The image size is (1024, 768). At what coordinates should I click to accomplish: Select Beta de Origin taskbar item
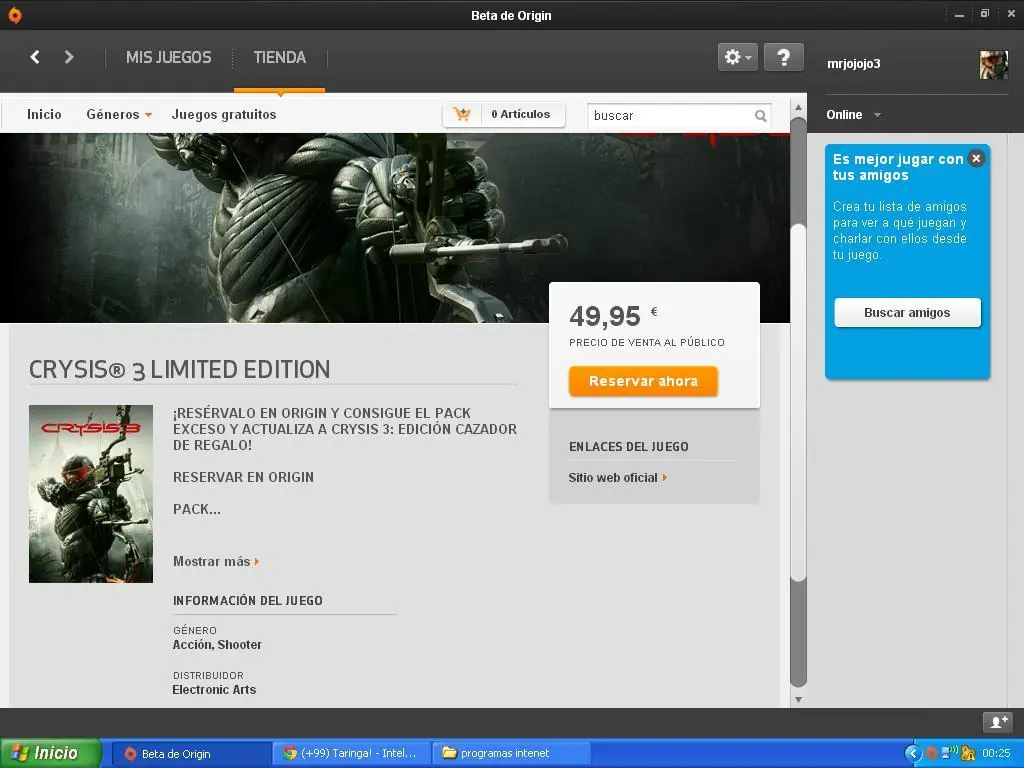coord(191,754)
